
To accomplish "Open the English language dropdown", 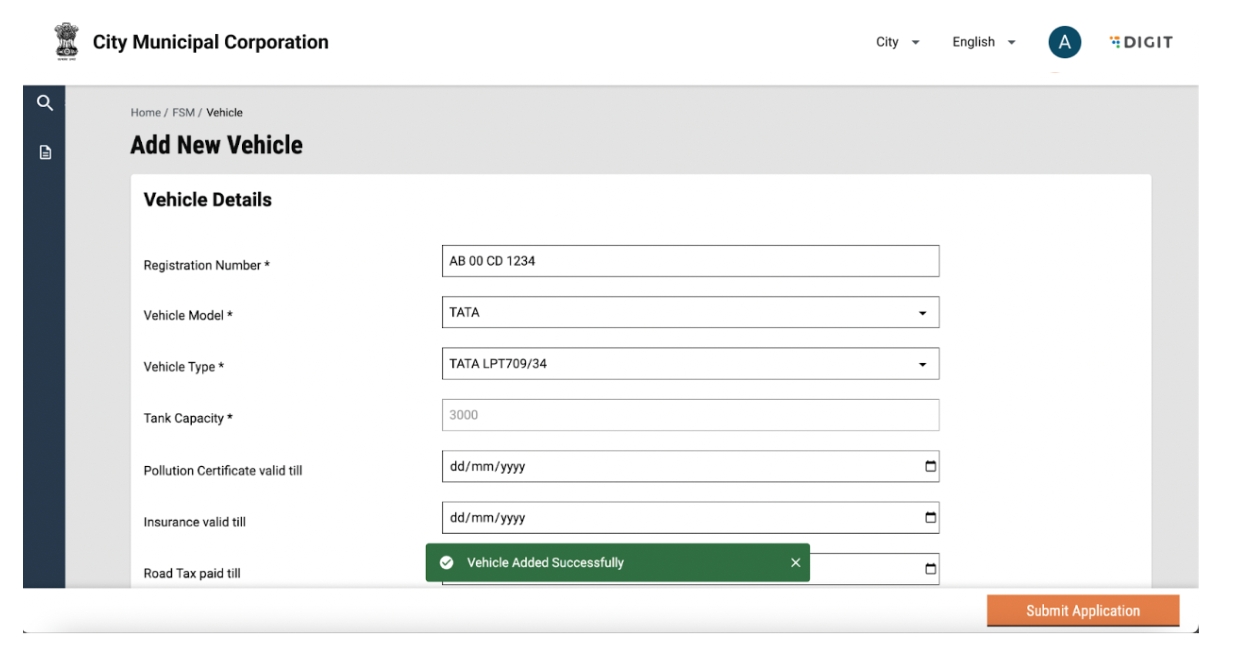I will [x=983, y=42].
